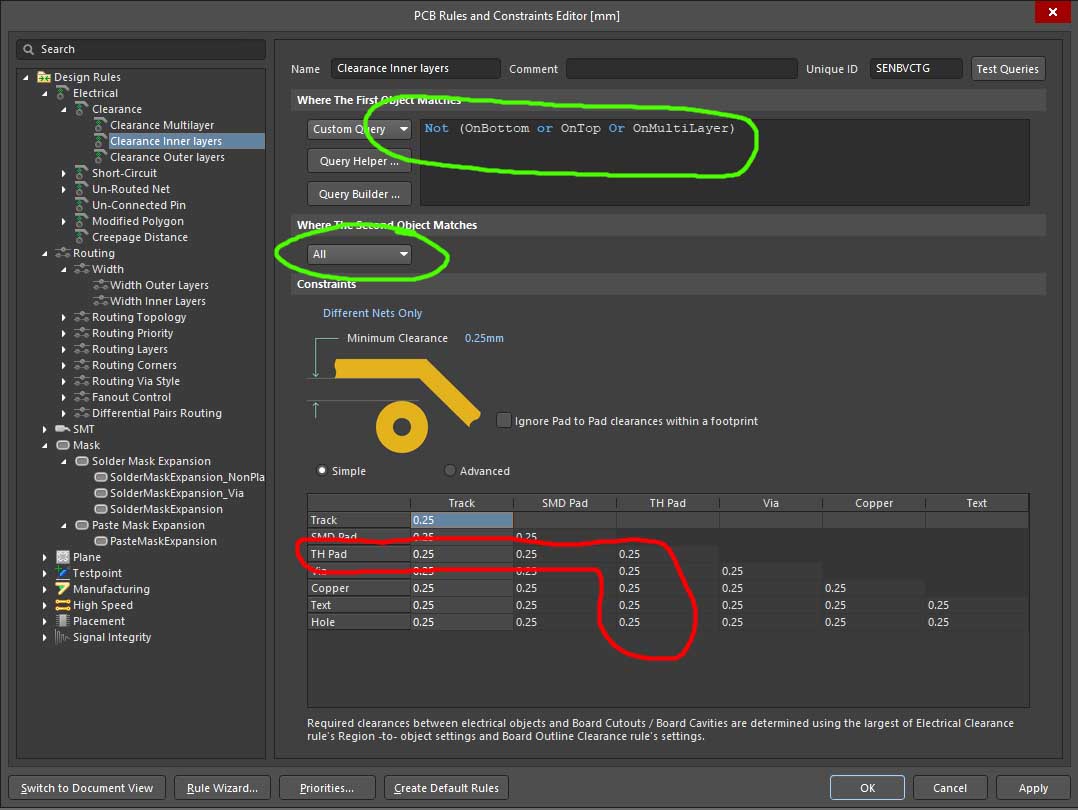Image resolution: width=1078 pixels, height=810 pixels.
Task: Select the Simple radio button
Action: (322, 471)
